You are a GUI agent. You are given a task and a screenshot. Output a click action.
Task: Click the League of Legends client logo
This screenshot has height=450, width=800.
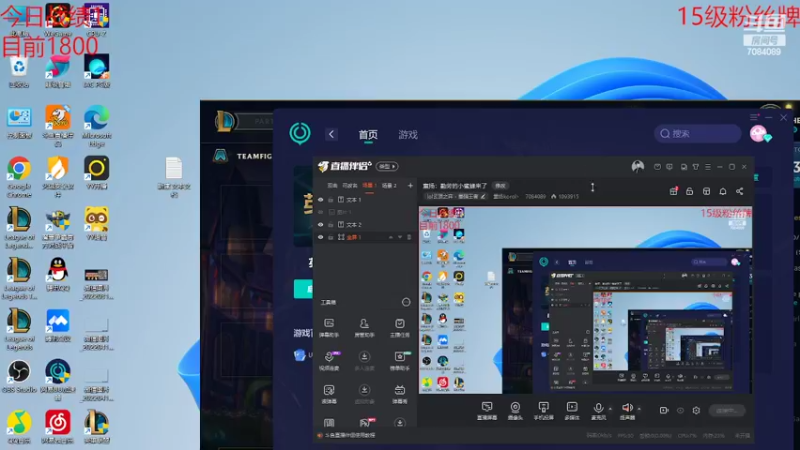click(x=224, y=121)
